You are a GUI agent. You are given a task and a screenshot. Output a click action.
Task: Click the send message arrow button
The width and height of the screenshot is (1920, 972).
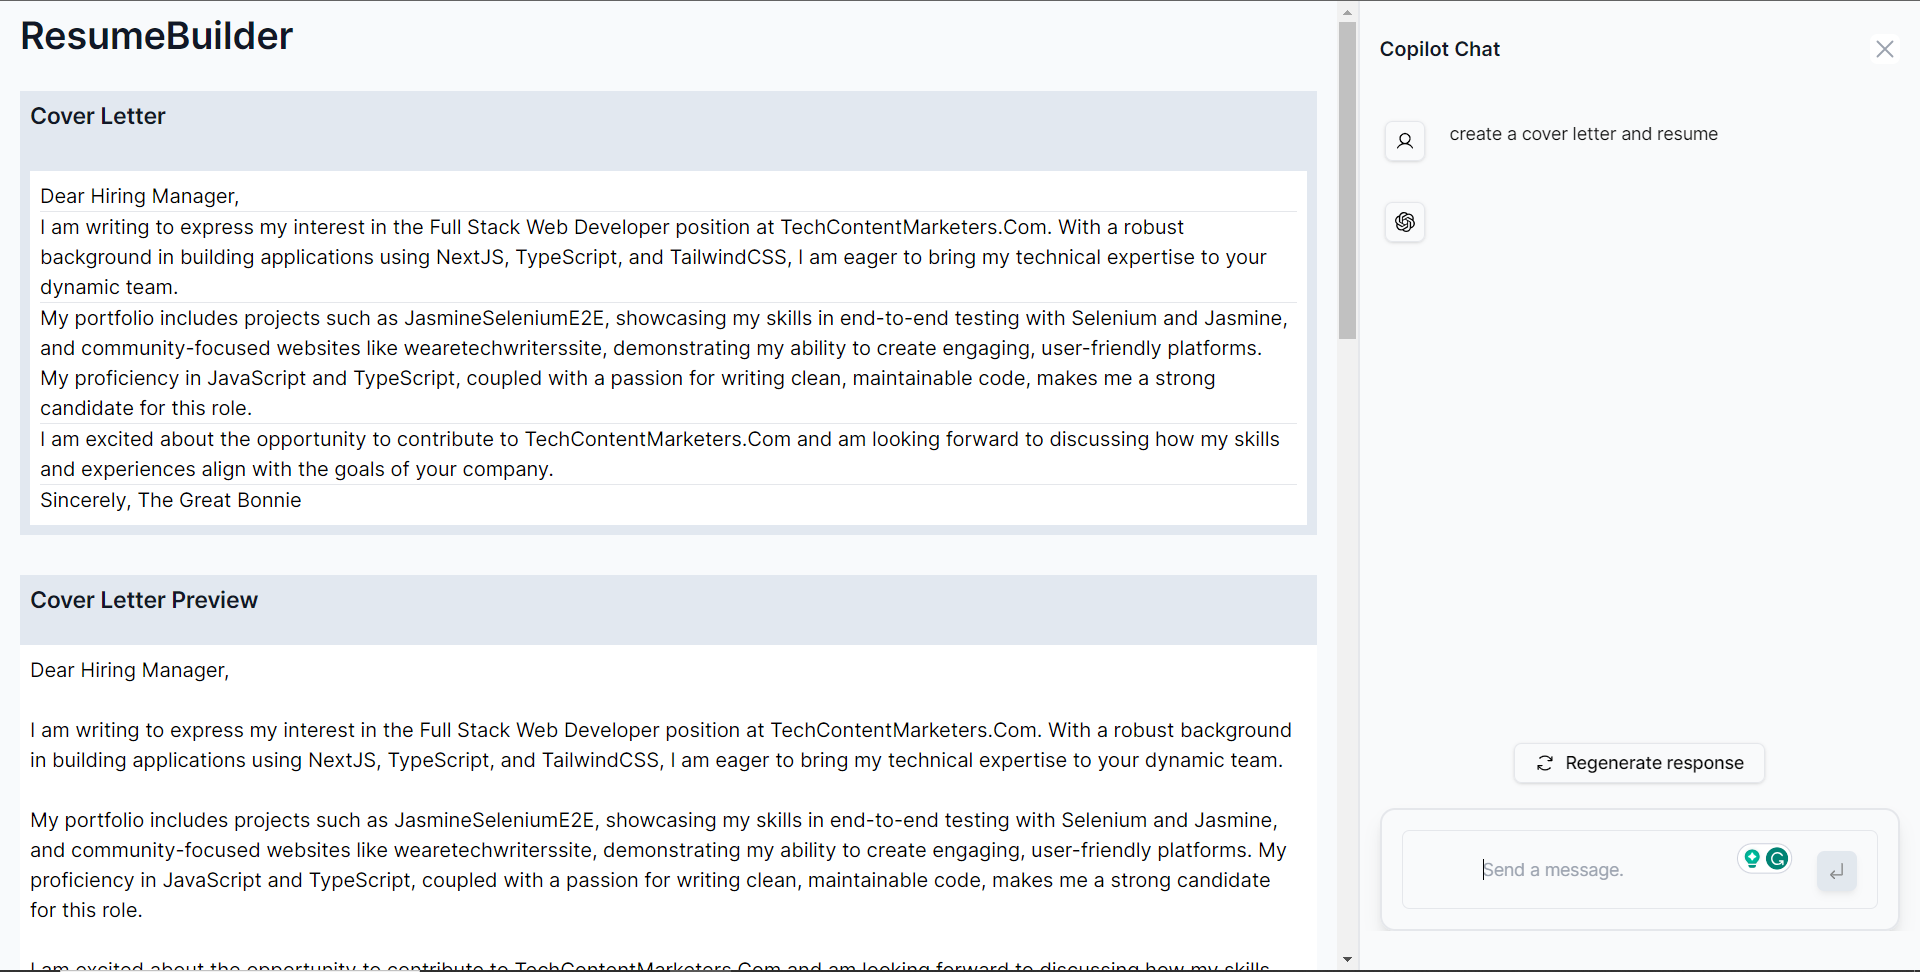pyautogui.click(x=1837, y=871)
